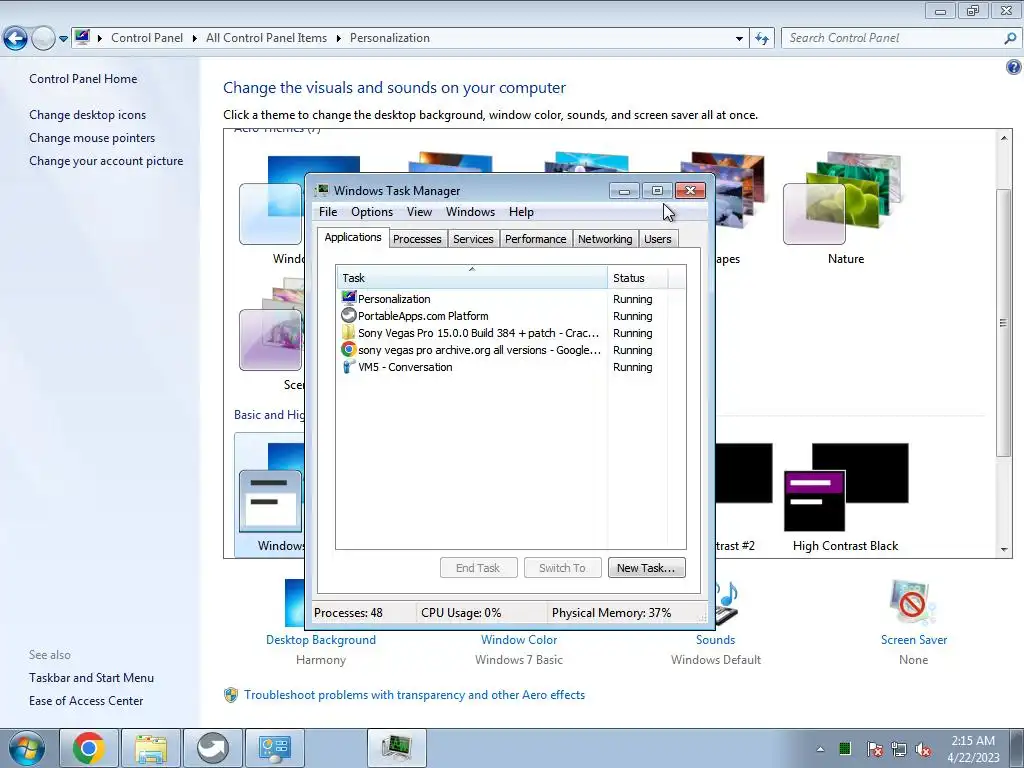Open Control Panel taskbar icon
Image resolution: width=1024 pixels, height=768 pixels.
pyautogui.click(x=274, y=748)
